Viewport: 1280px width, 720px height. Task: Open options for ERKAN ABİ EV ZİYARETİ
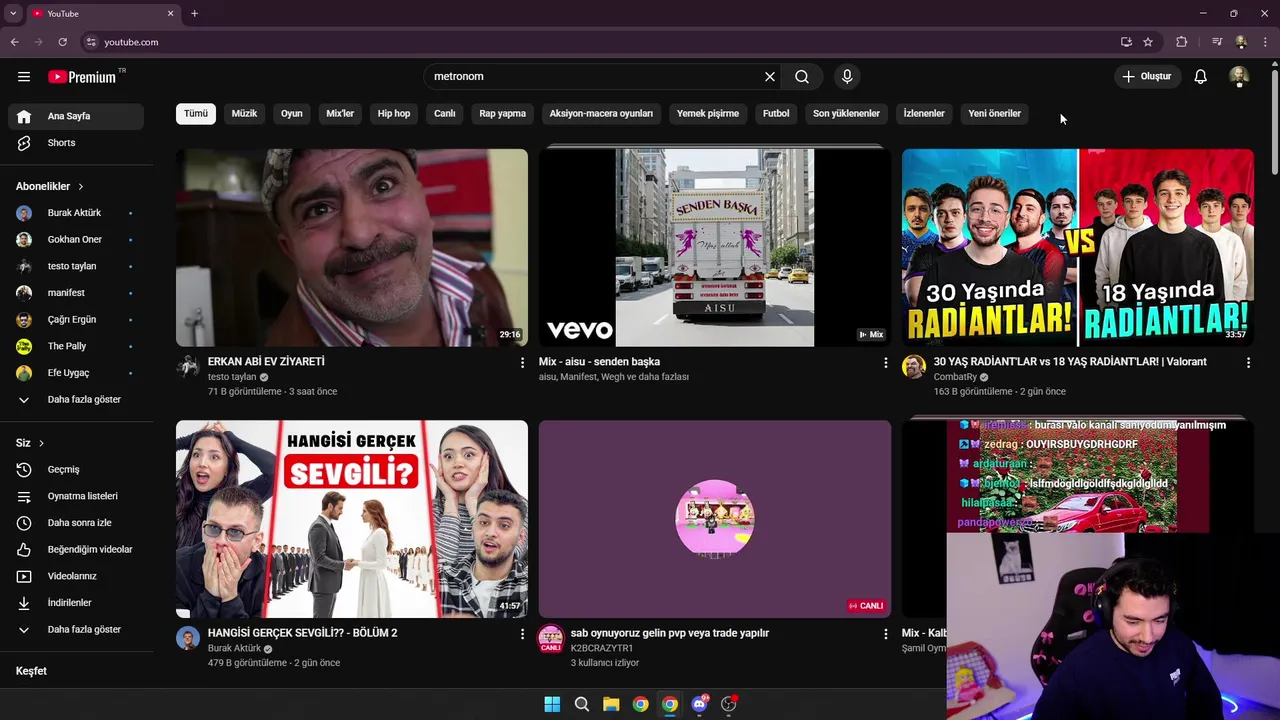[x=522, y=363]
